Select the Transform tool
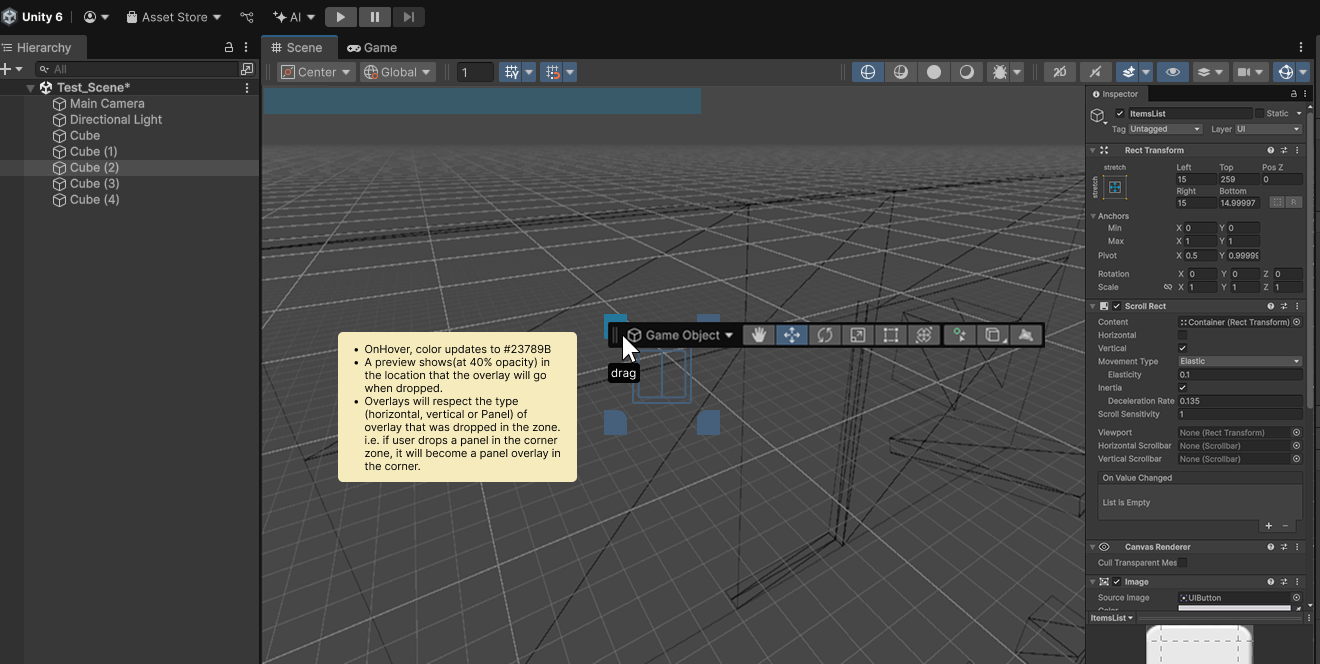The height and width of the screenshot is (664, 1320). (x=923, y=335)
